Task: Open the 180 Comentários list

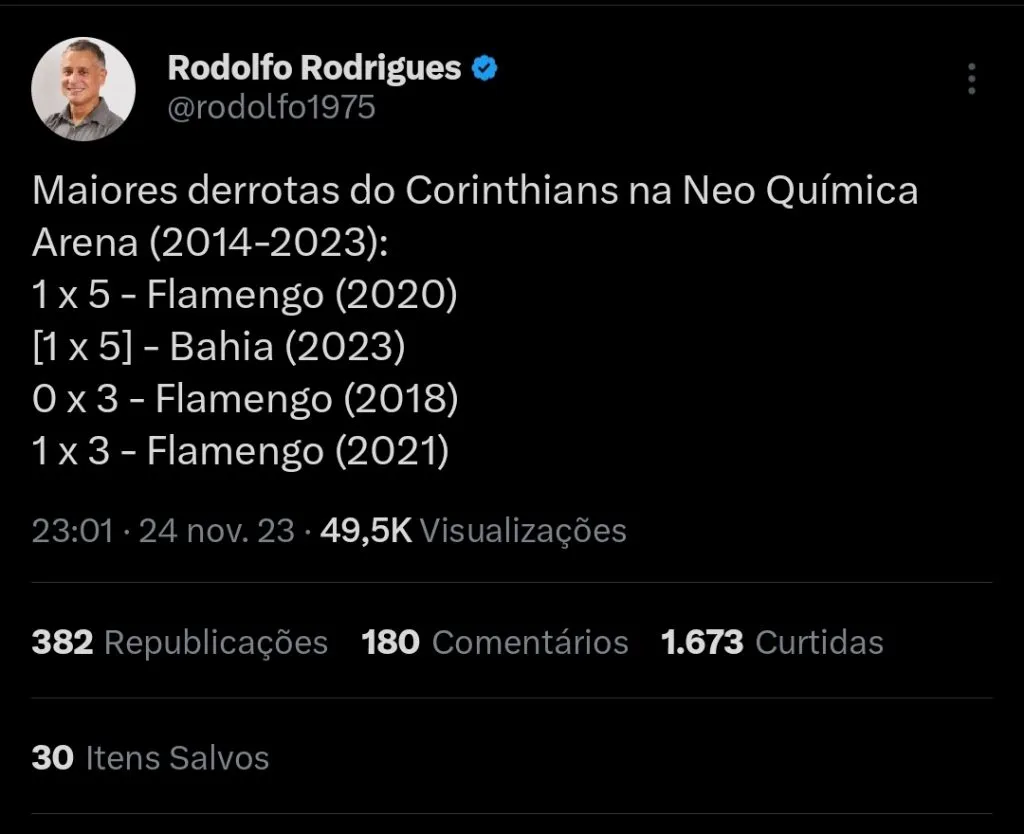Action: 495,642
